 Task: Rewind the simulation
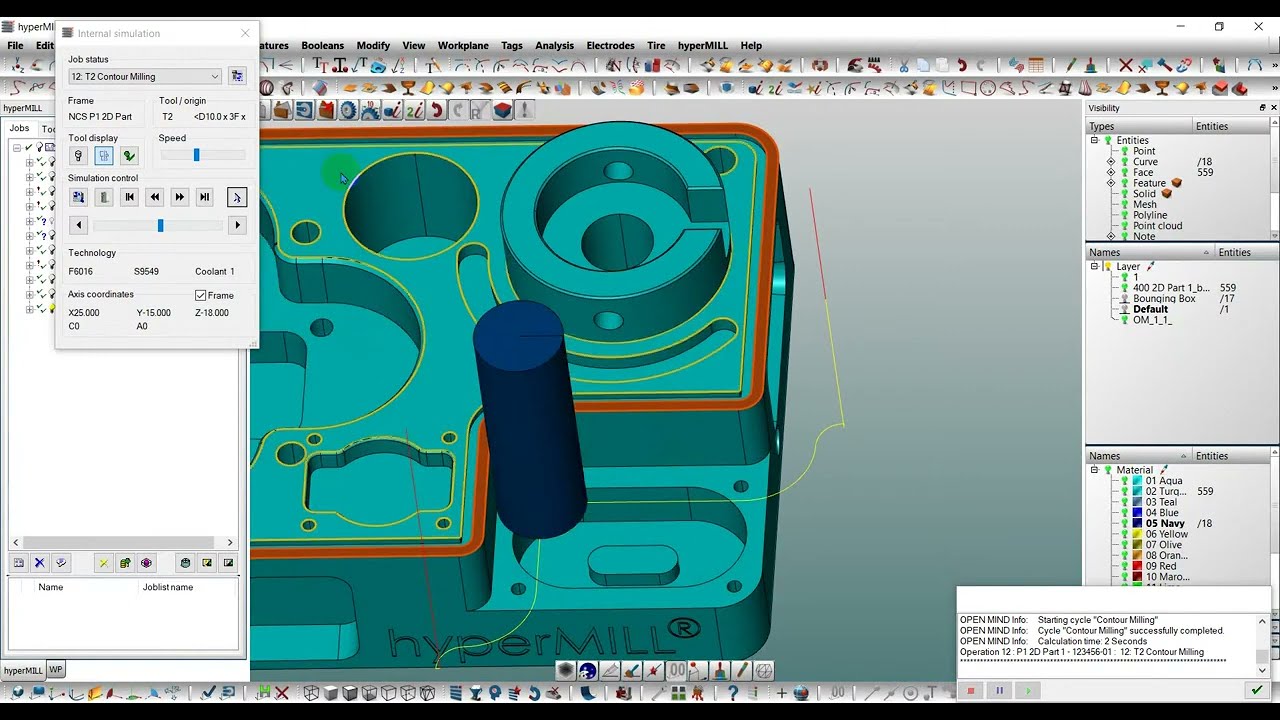(154, 197)
